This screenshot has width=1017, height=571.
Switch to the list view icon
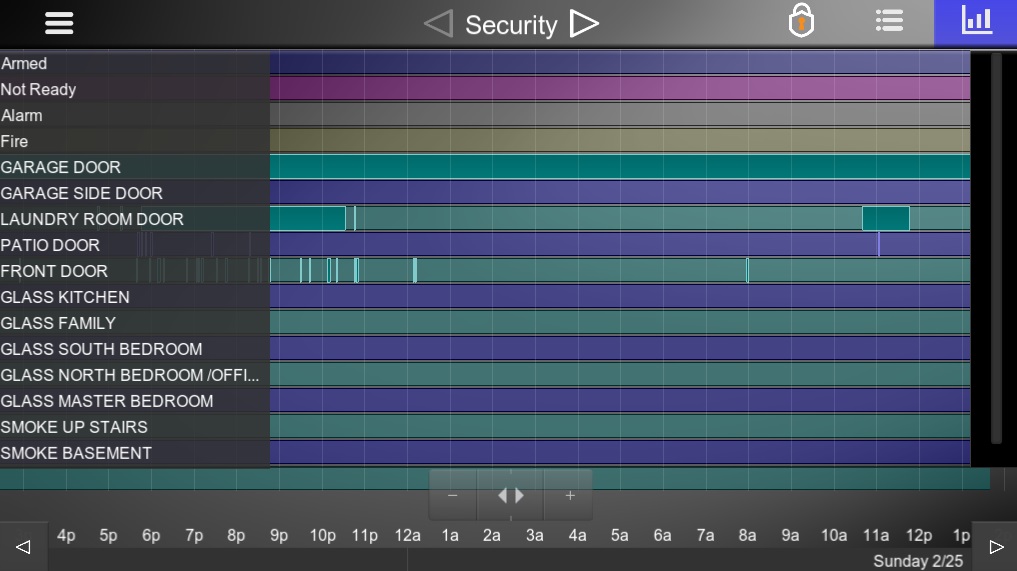[889, 22]
